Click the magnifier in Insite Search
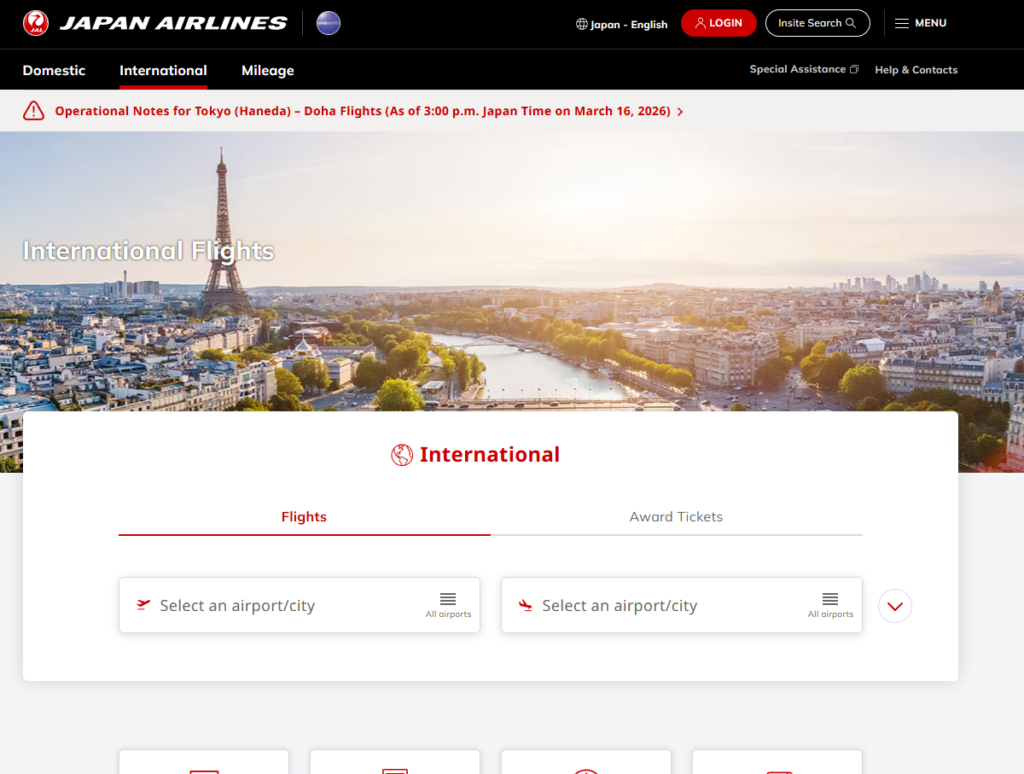Screen dimensions: 1024x774 point(851,23)
